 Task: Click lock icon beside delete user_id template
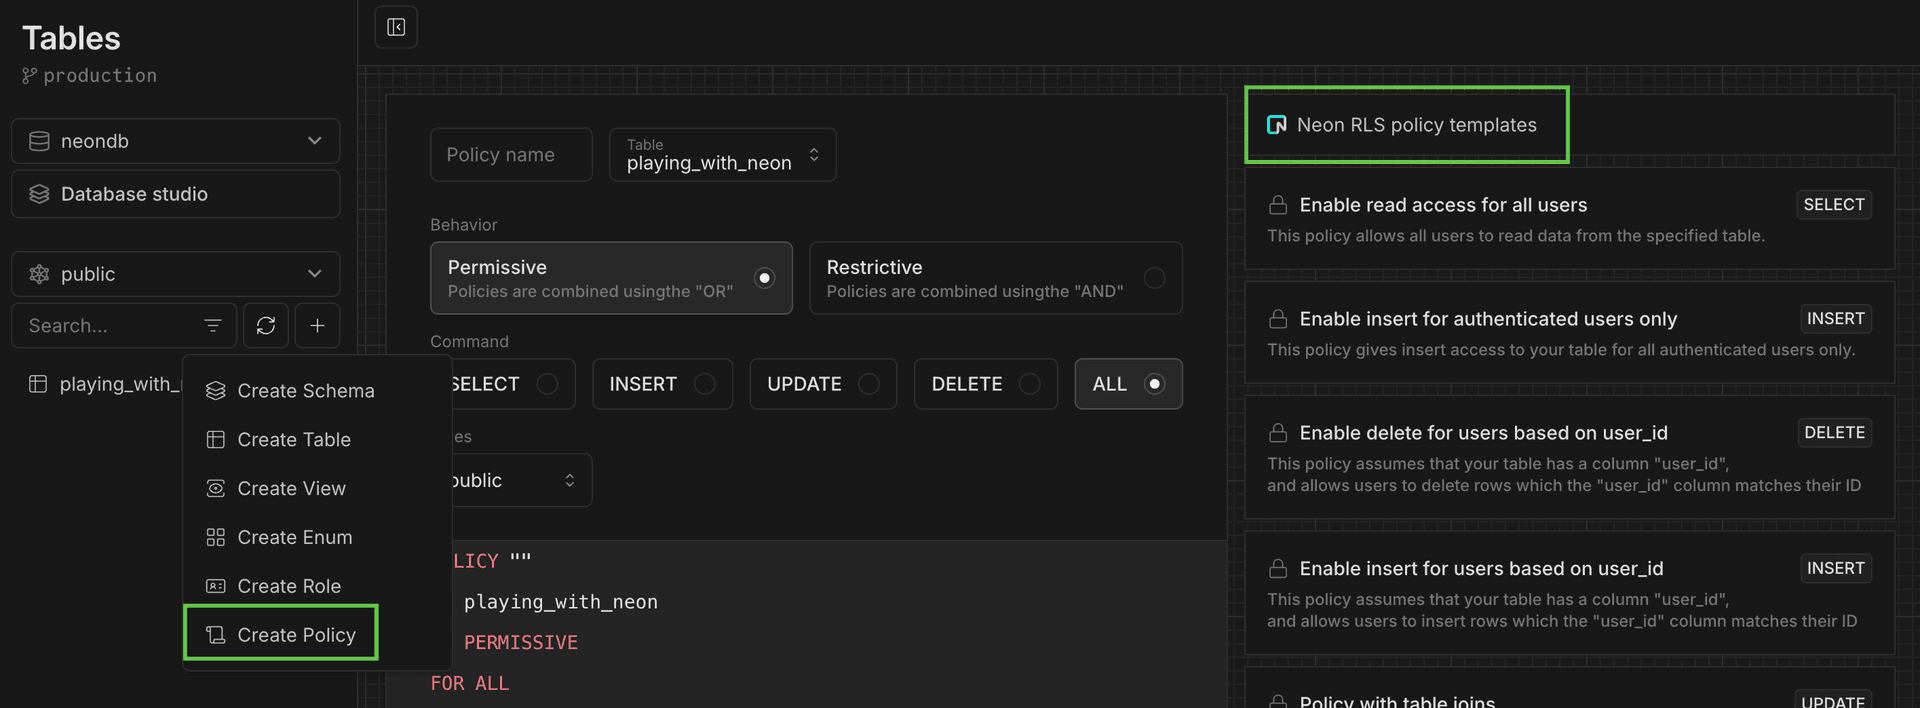tap(1277, 433)
